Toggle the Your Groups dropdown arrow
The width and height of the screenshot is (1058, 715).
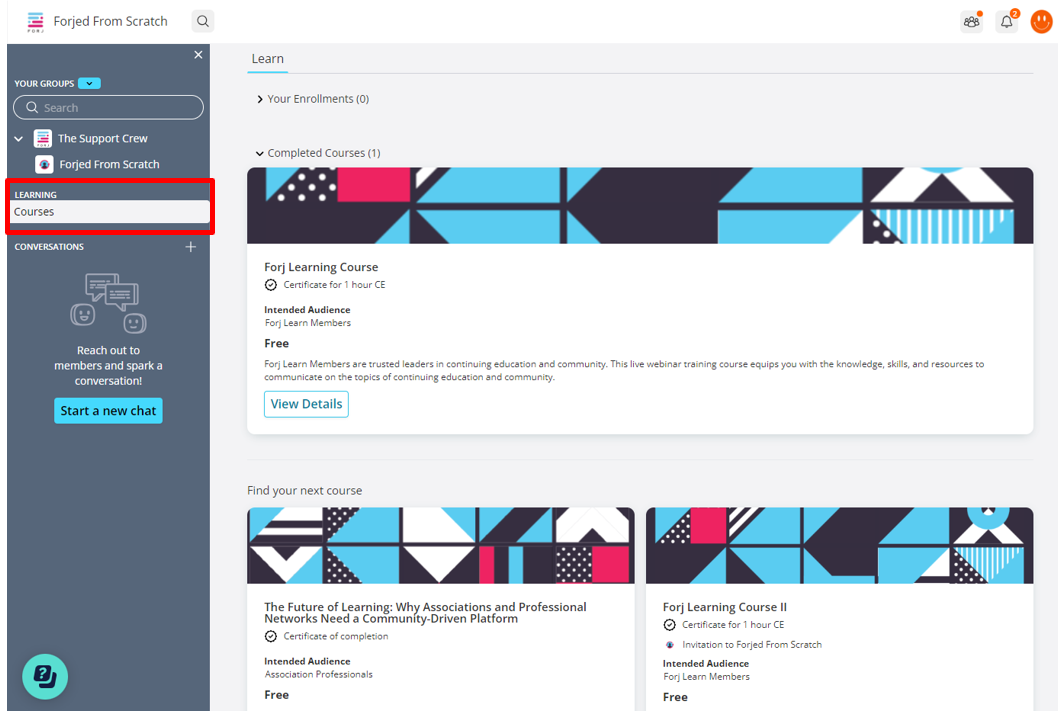coord(89,83)
